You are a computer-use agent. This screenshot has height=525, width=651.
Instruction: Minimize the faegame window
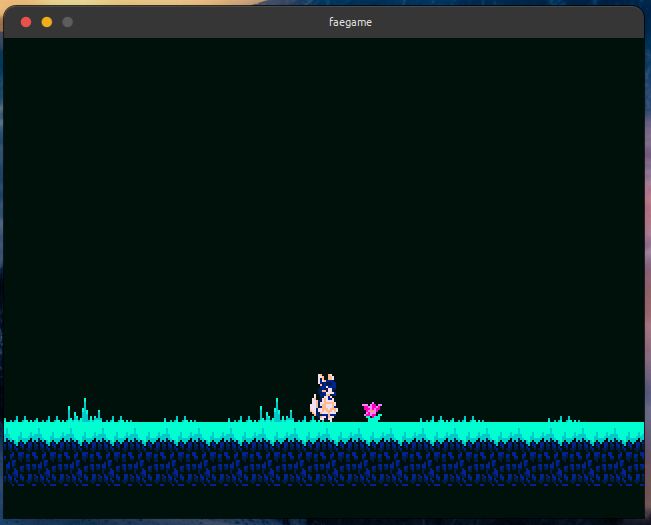click(47, 22)
